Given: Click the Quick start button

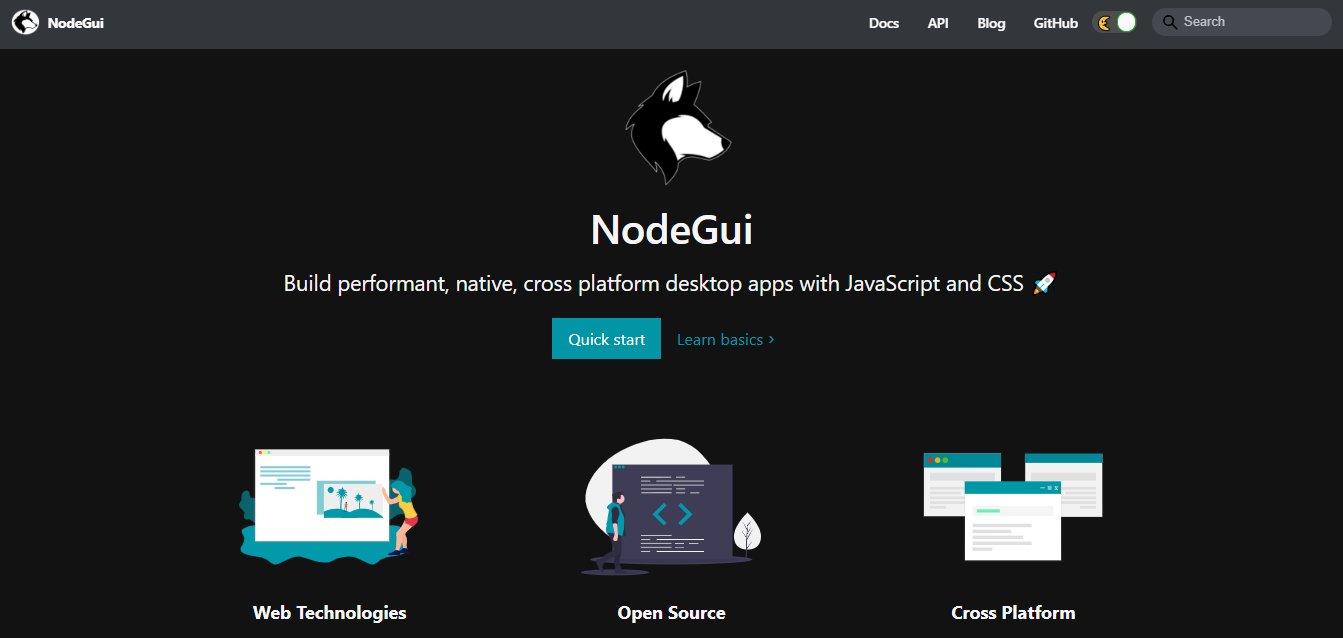Looking at the screenshot, I should [x=606, y=339].
